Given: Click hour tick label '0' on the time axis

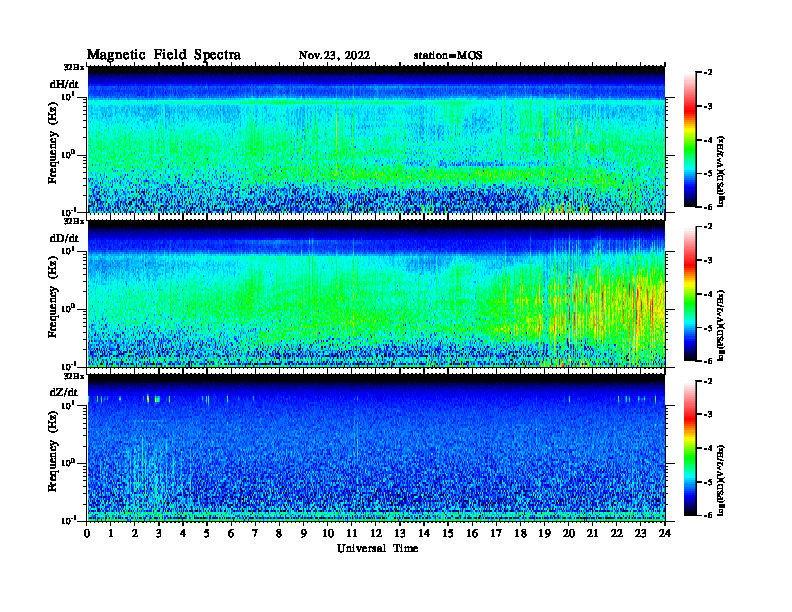Looking at the screenshot, I should 87,534.
